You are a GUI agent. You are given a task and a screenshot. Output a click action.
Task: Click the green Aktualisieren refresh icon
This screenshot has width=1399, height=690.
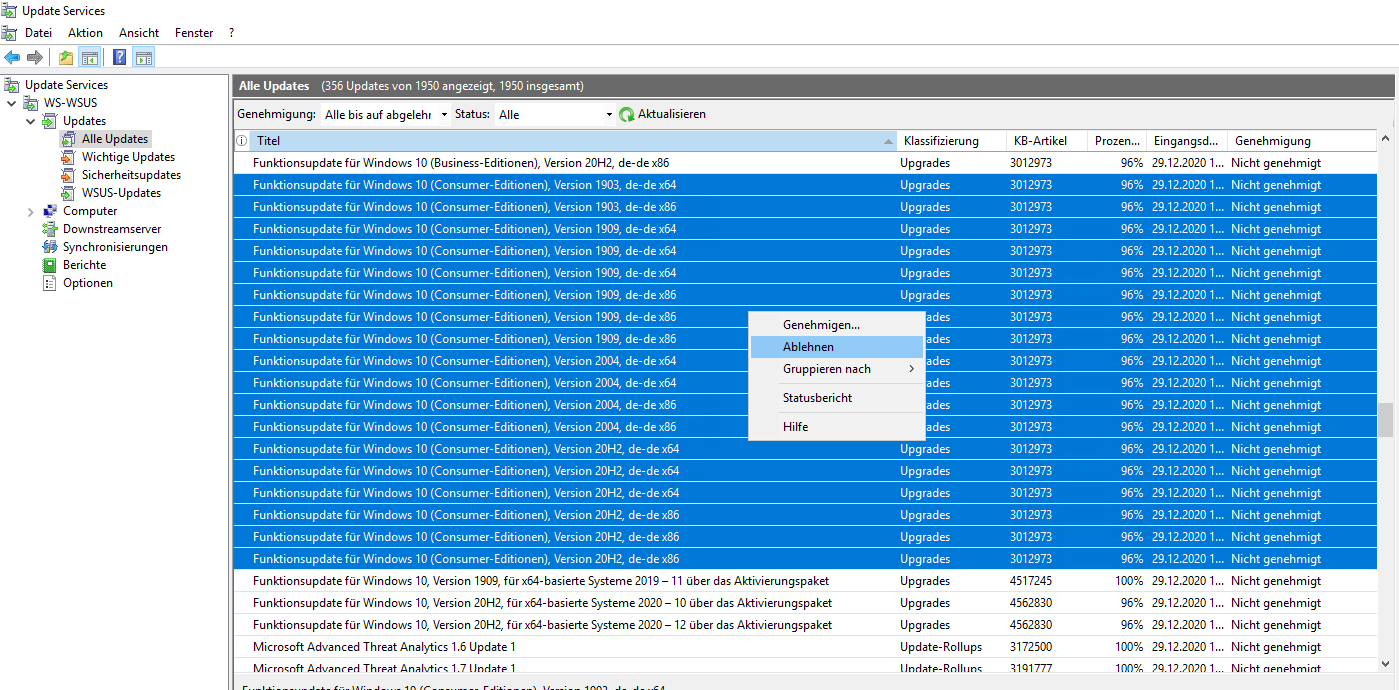point(627,114)
